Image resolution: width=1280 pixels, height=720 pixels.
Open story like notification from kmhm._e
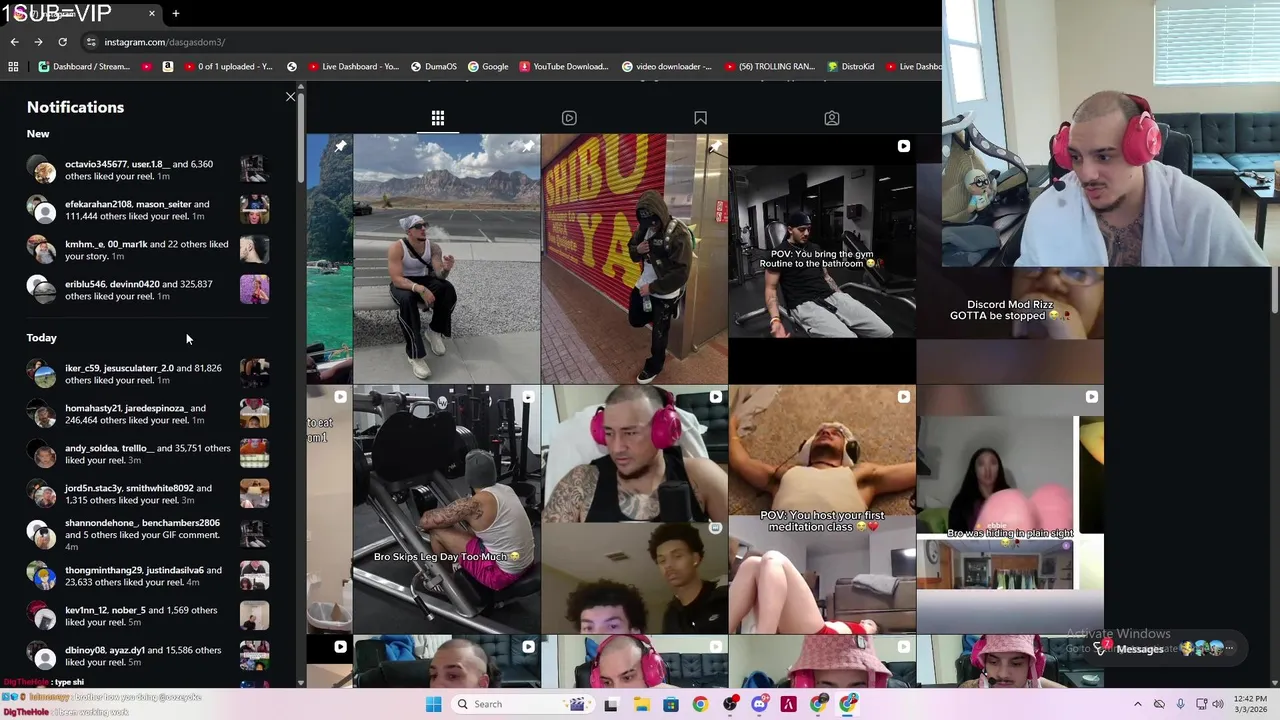click(148, 250)
